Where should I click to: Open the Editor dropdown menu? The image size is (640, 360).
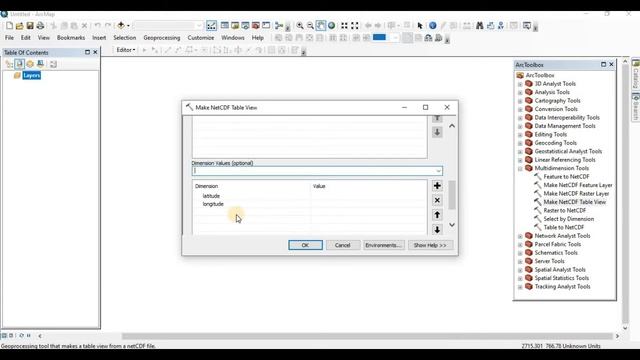(126, 50)
